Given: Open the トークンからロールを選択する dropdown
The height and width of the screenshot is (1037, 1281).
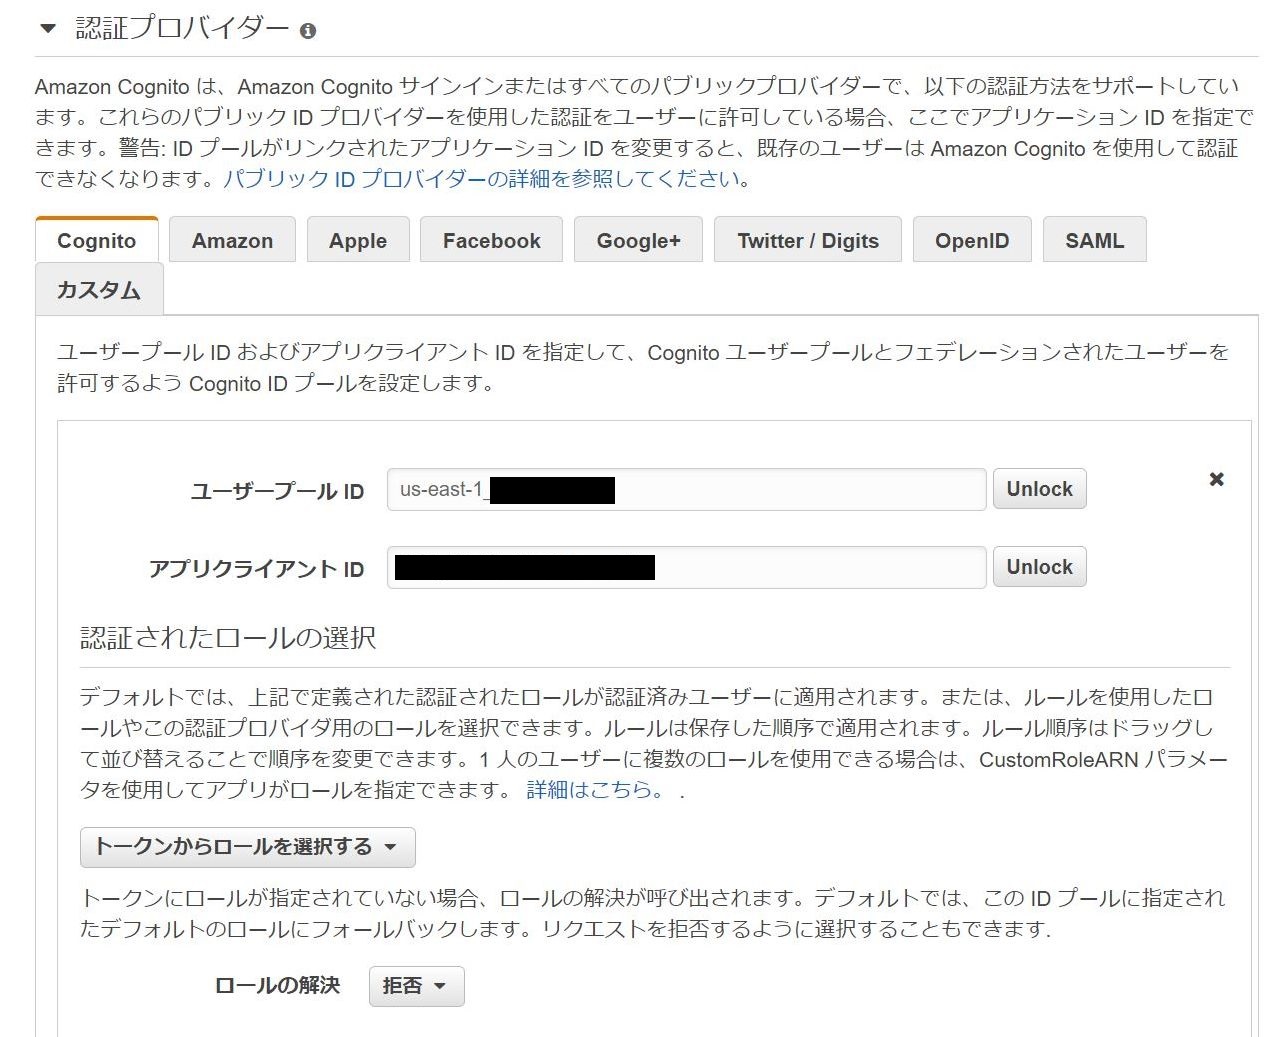Looking at the screenshot, I should pyautogui.click(x=247, y=847).
